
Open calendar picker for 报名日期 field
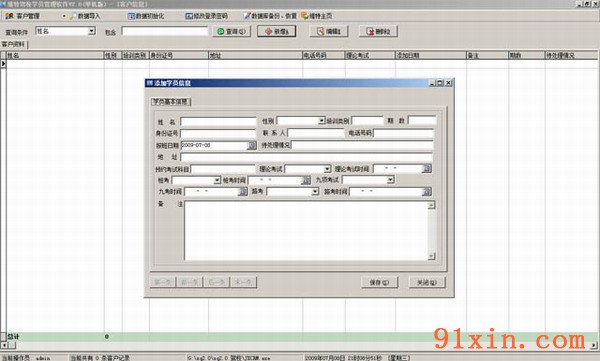tap(252, 145)
